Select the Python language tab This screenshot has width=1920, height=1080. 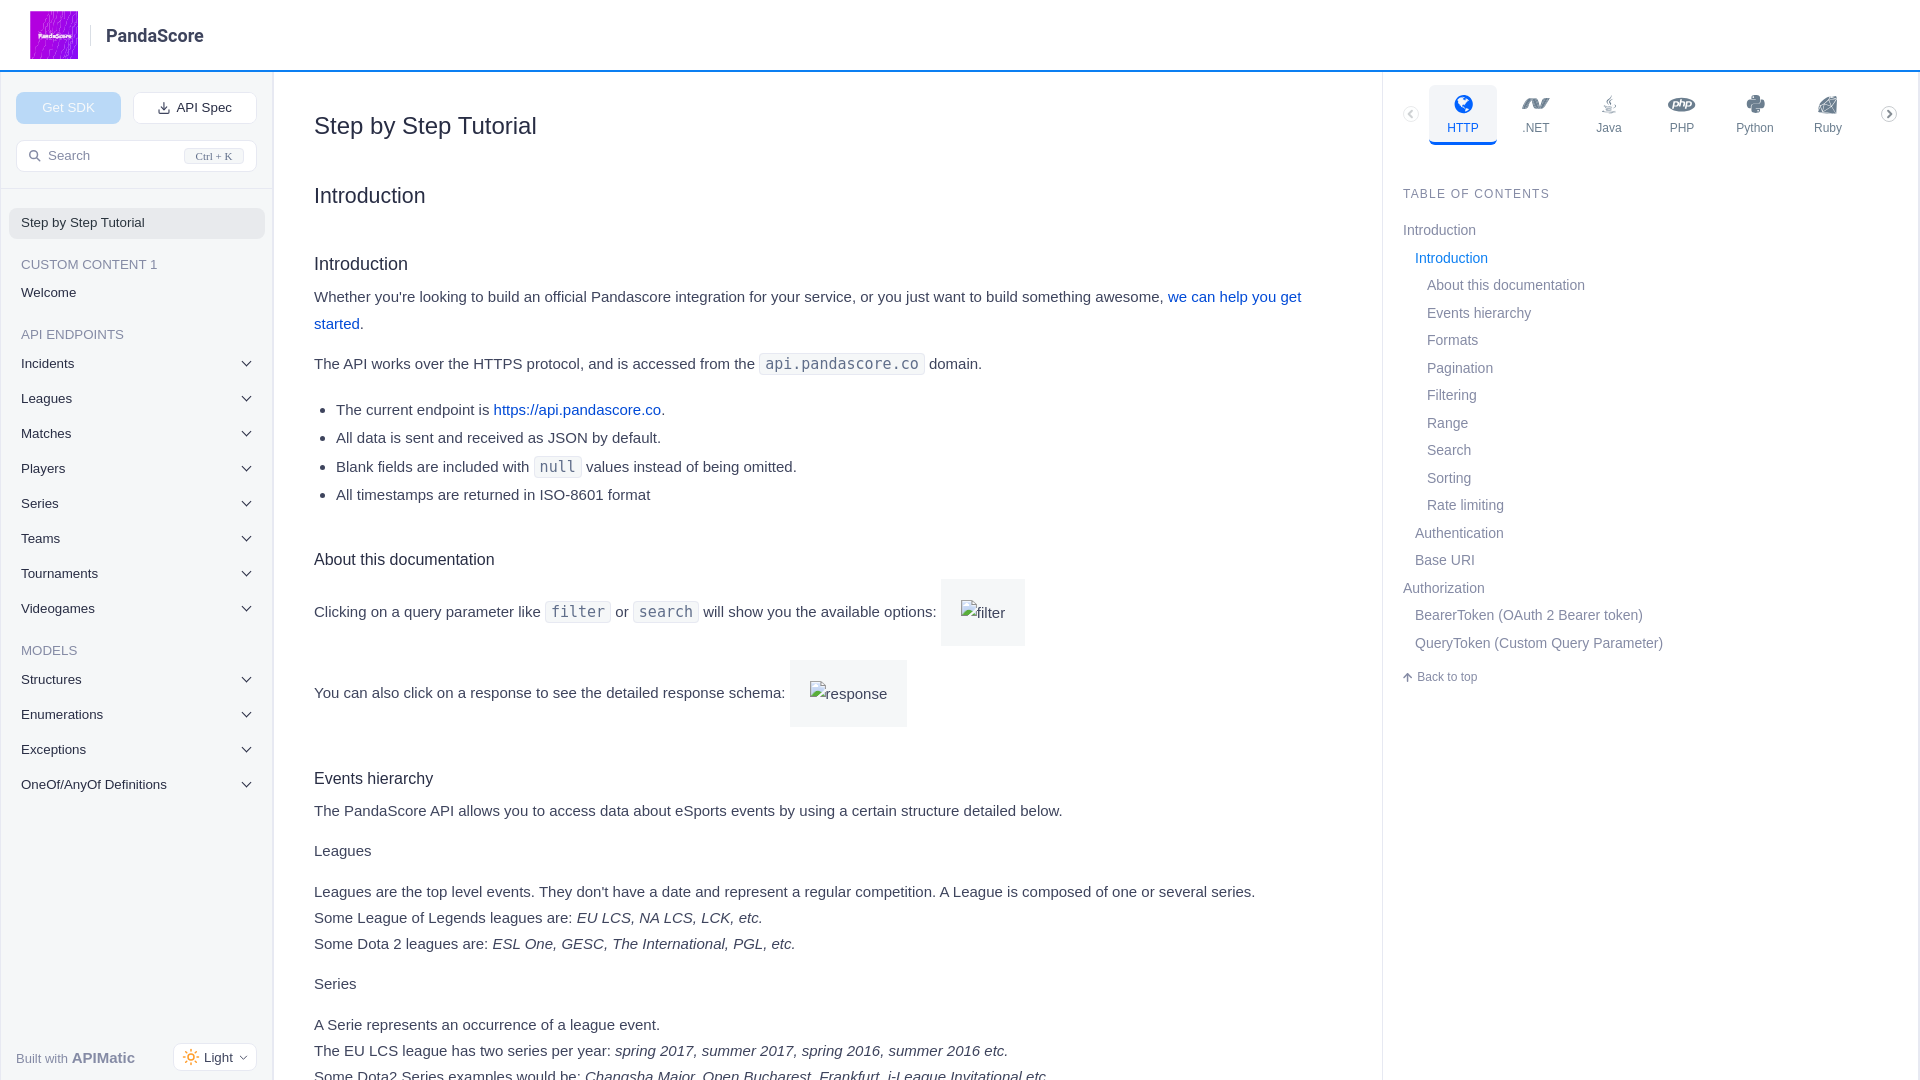(x=1754, y=115)
